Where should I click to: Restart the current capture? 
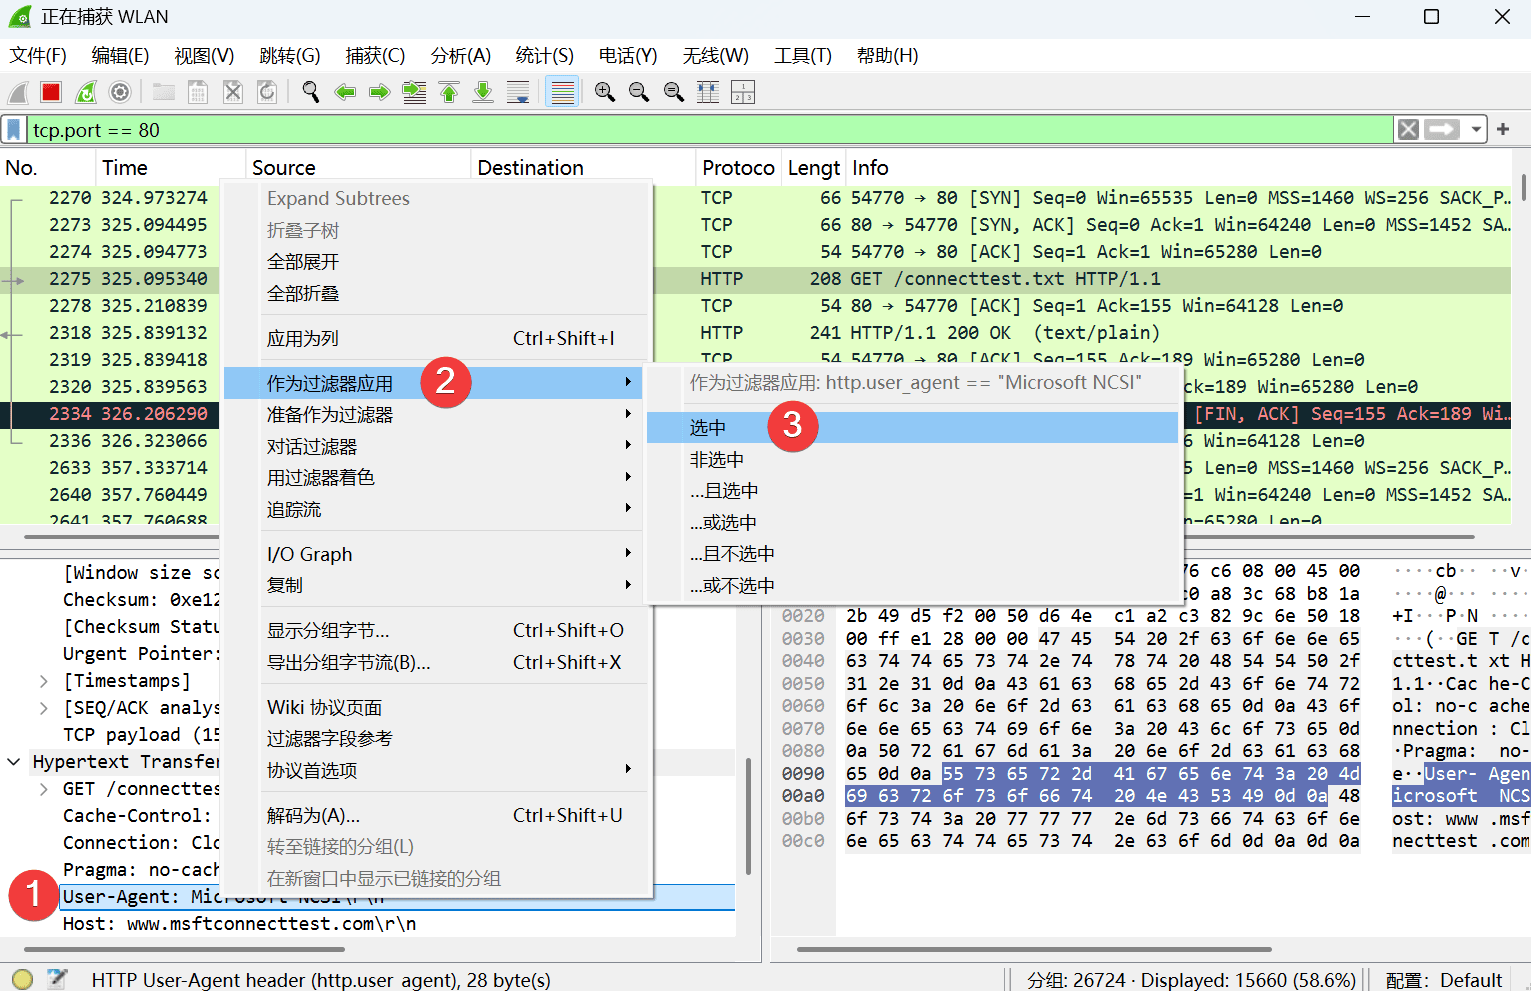point(86,92)
